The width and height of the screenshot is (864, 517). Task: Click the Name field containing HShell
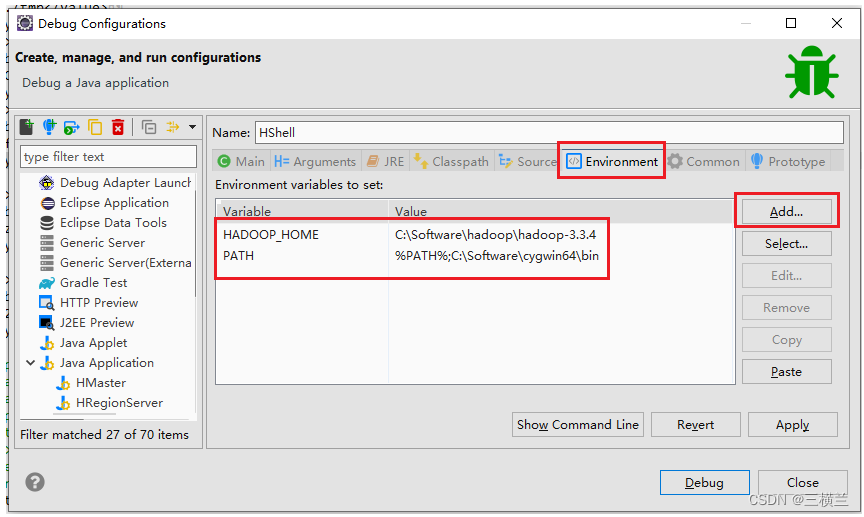click(549, 133)
